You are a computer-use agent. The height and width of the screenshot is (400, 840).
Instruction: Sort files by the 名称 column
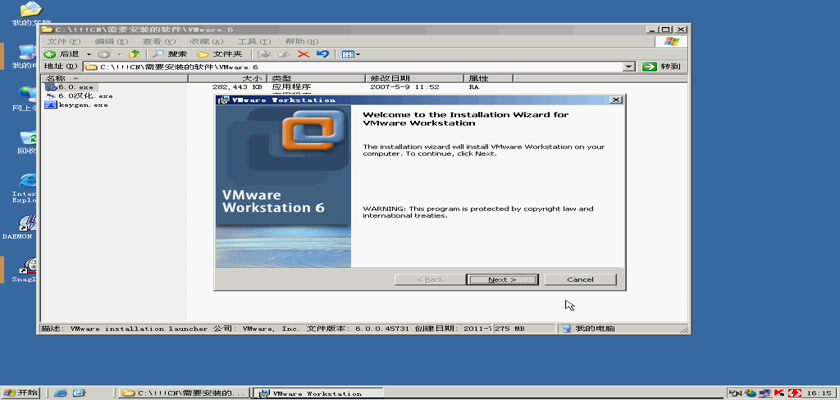115,78
